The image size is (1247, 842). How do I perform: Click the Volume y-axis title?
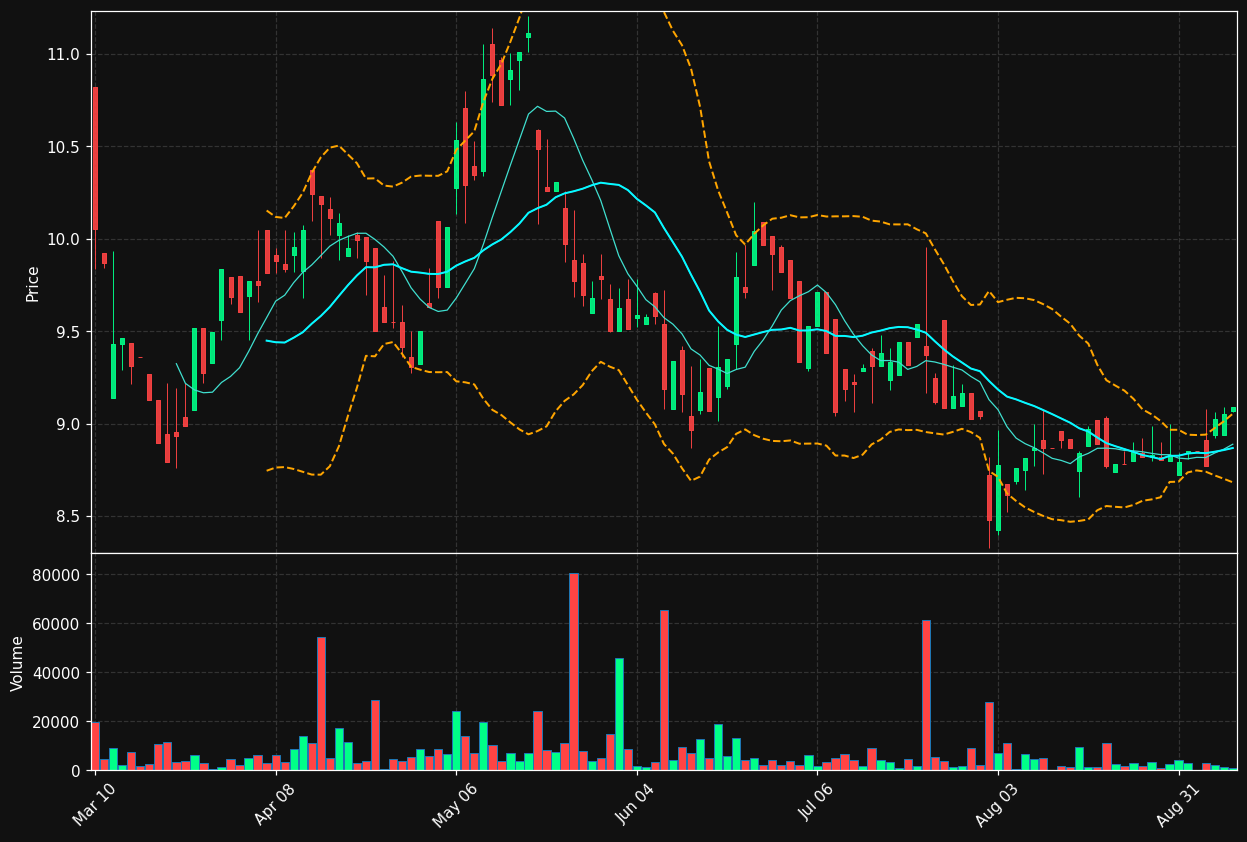pos(18,663)
